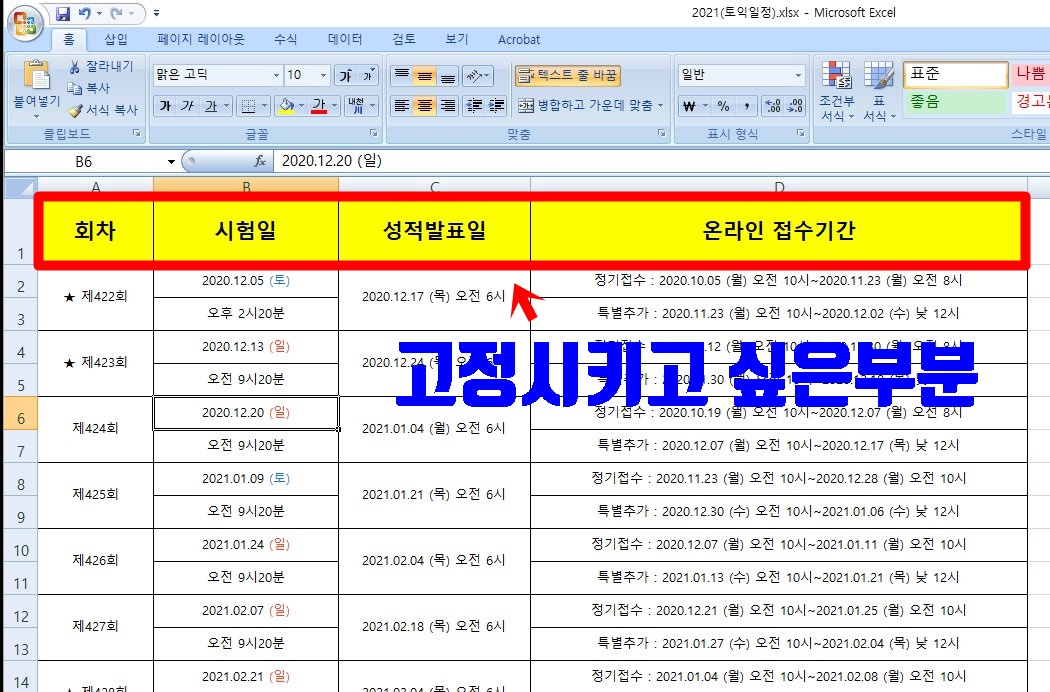Open the 맞춤 group dialog launcher
This screenshot has height=692, width=1050.
pyautogui.click(x=662, y=133)
